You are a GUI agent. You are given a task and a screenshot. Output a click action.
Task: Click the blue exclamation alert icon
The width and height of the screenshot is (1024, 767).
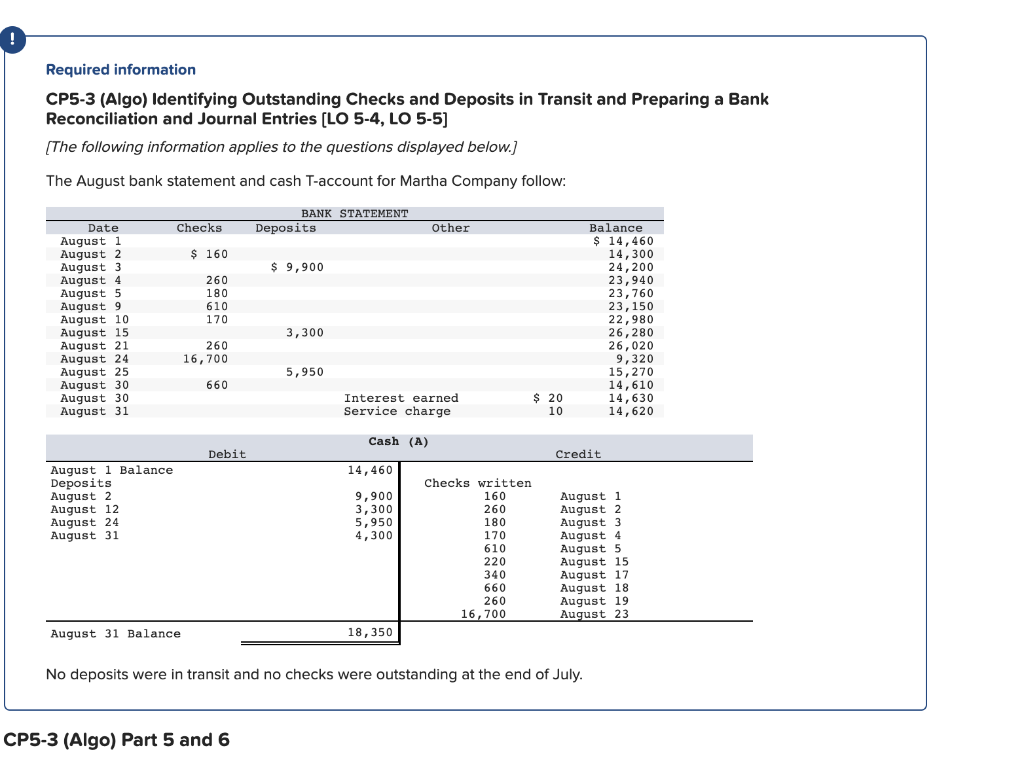coord(12,40)
